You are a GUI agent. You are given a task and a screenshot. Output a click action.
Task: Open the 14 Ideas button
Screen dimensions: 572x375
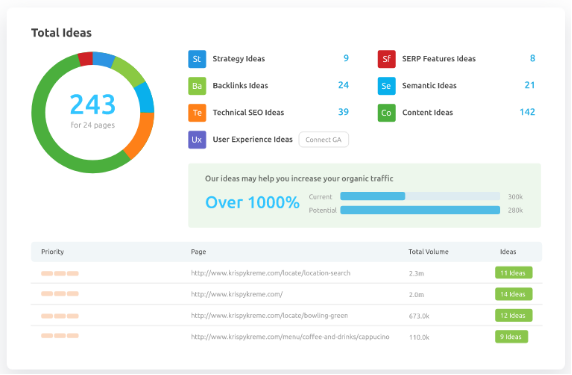(x=513, y=294)
